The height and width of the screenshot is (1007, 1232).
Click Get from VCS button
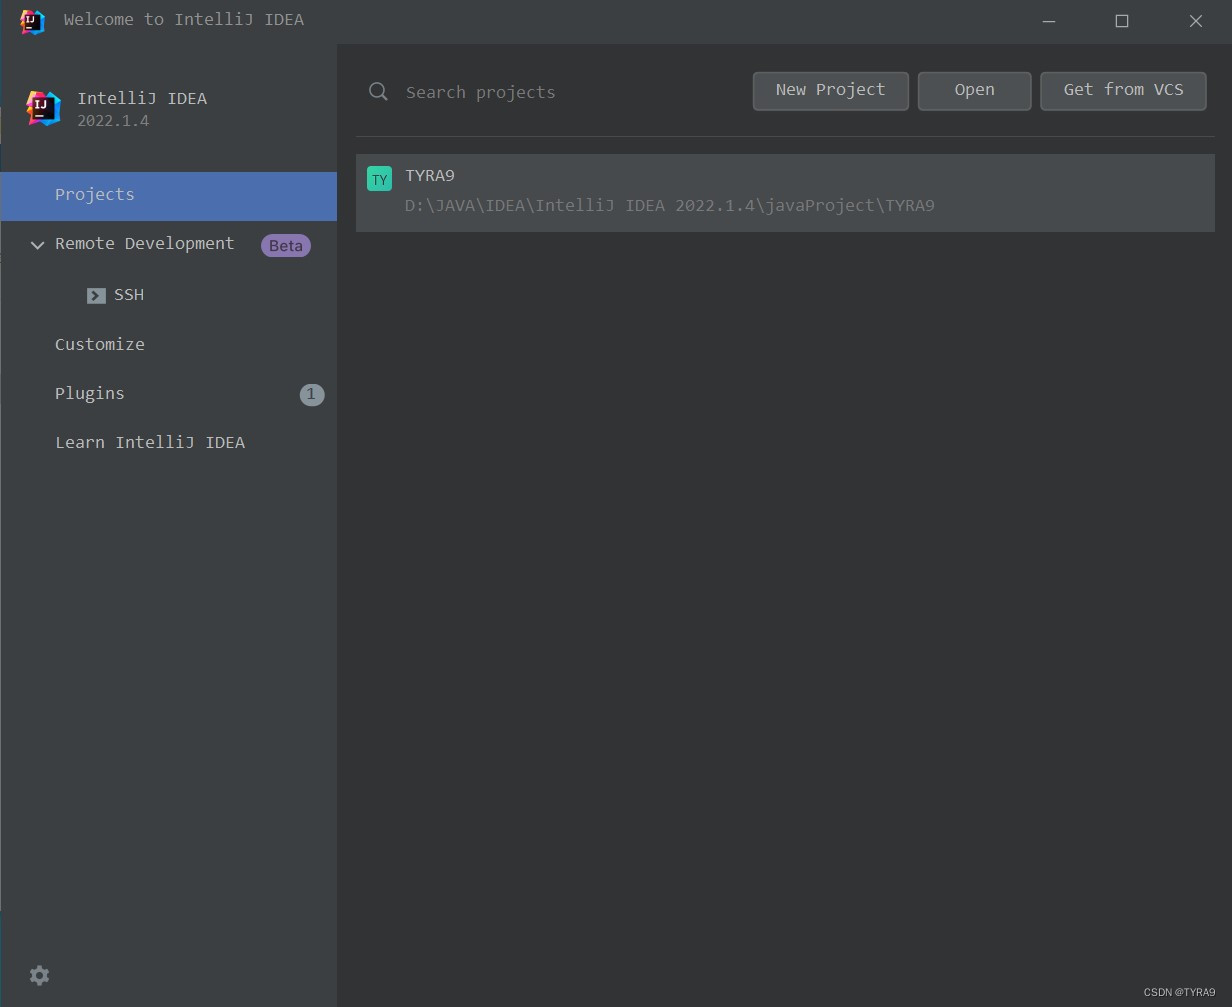point(1123,91)
